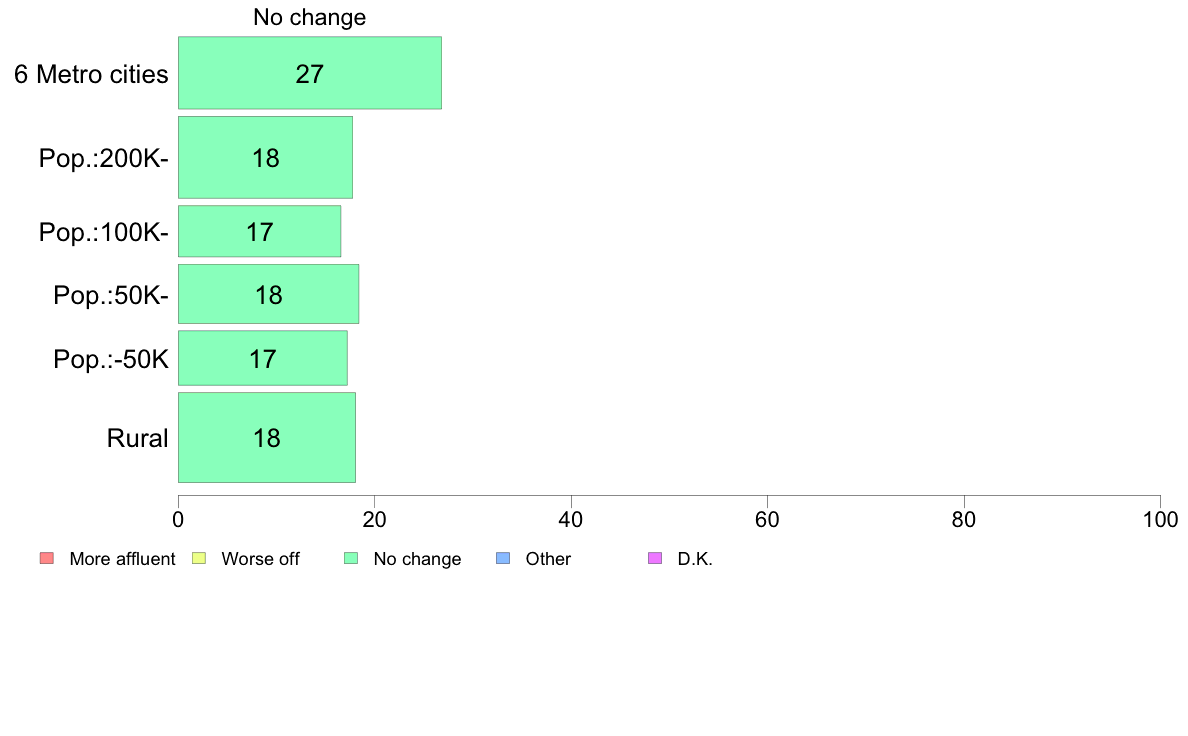Select the Pop.:50K- bar showing 18
This screenshot has height=736, width=1188.
(268, 294)
